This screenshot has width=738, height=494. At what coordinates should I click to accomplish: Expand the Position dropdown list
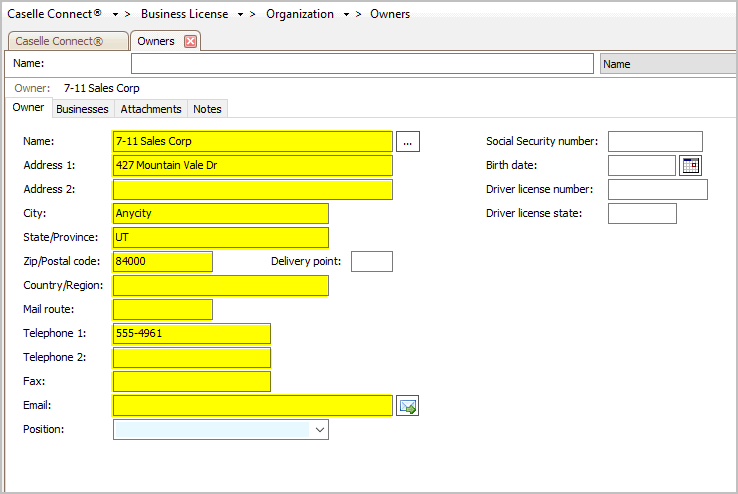pyautogui.click(x=320, y=429)
